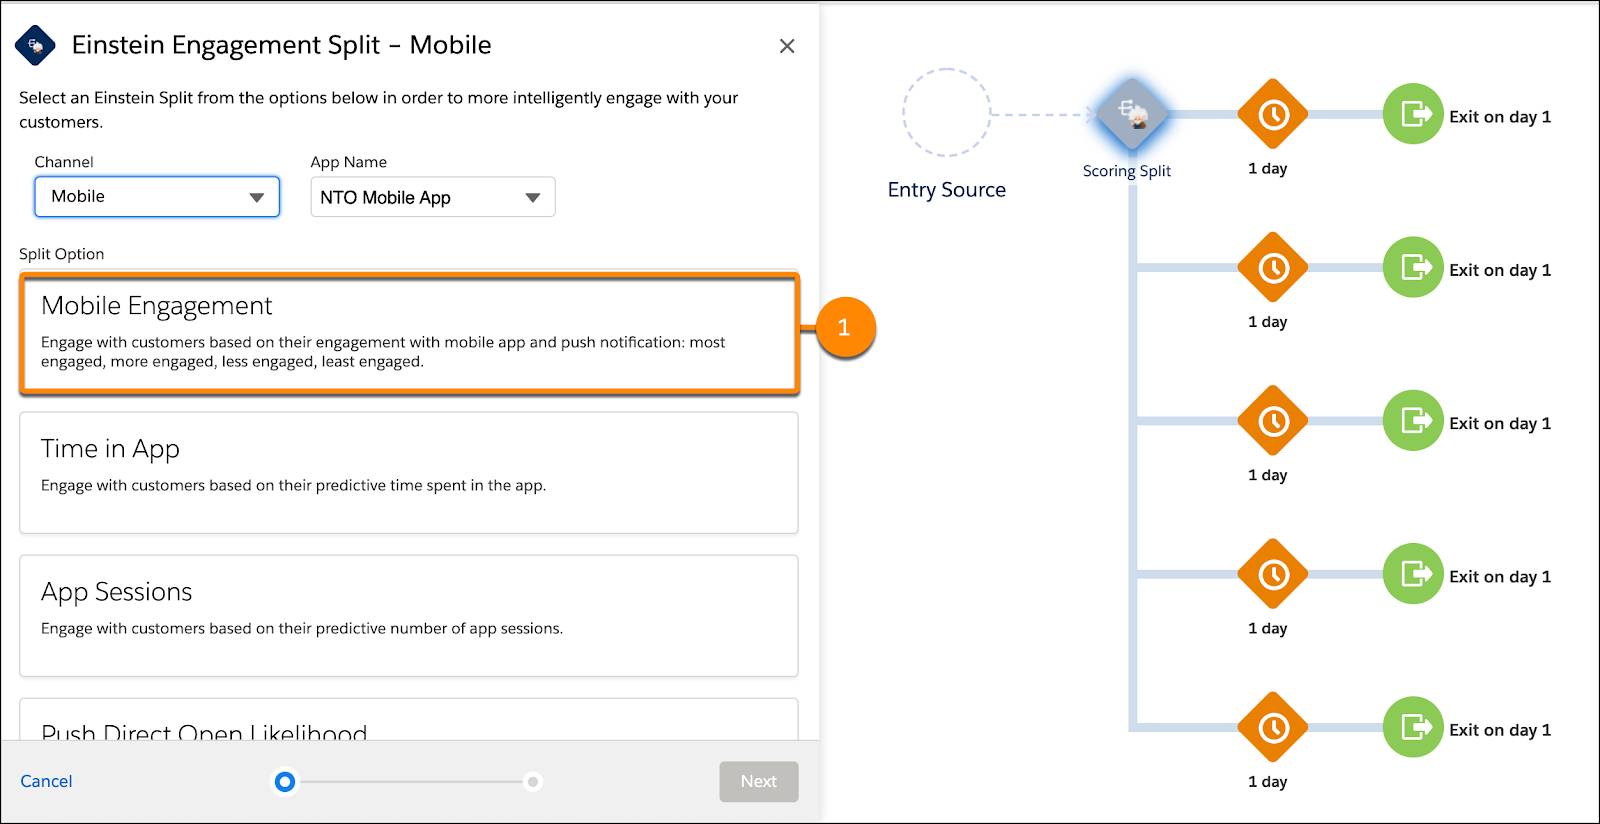Click the wait clock icon in first path
1600x824 pixels.
[x=1273, y=115]
